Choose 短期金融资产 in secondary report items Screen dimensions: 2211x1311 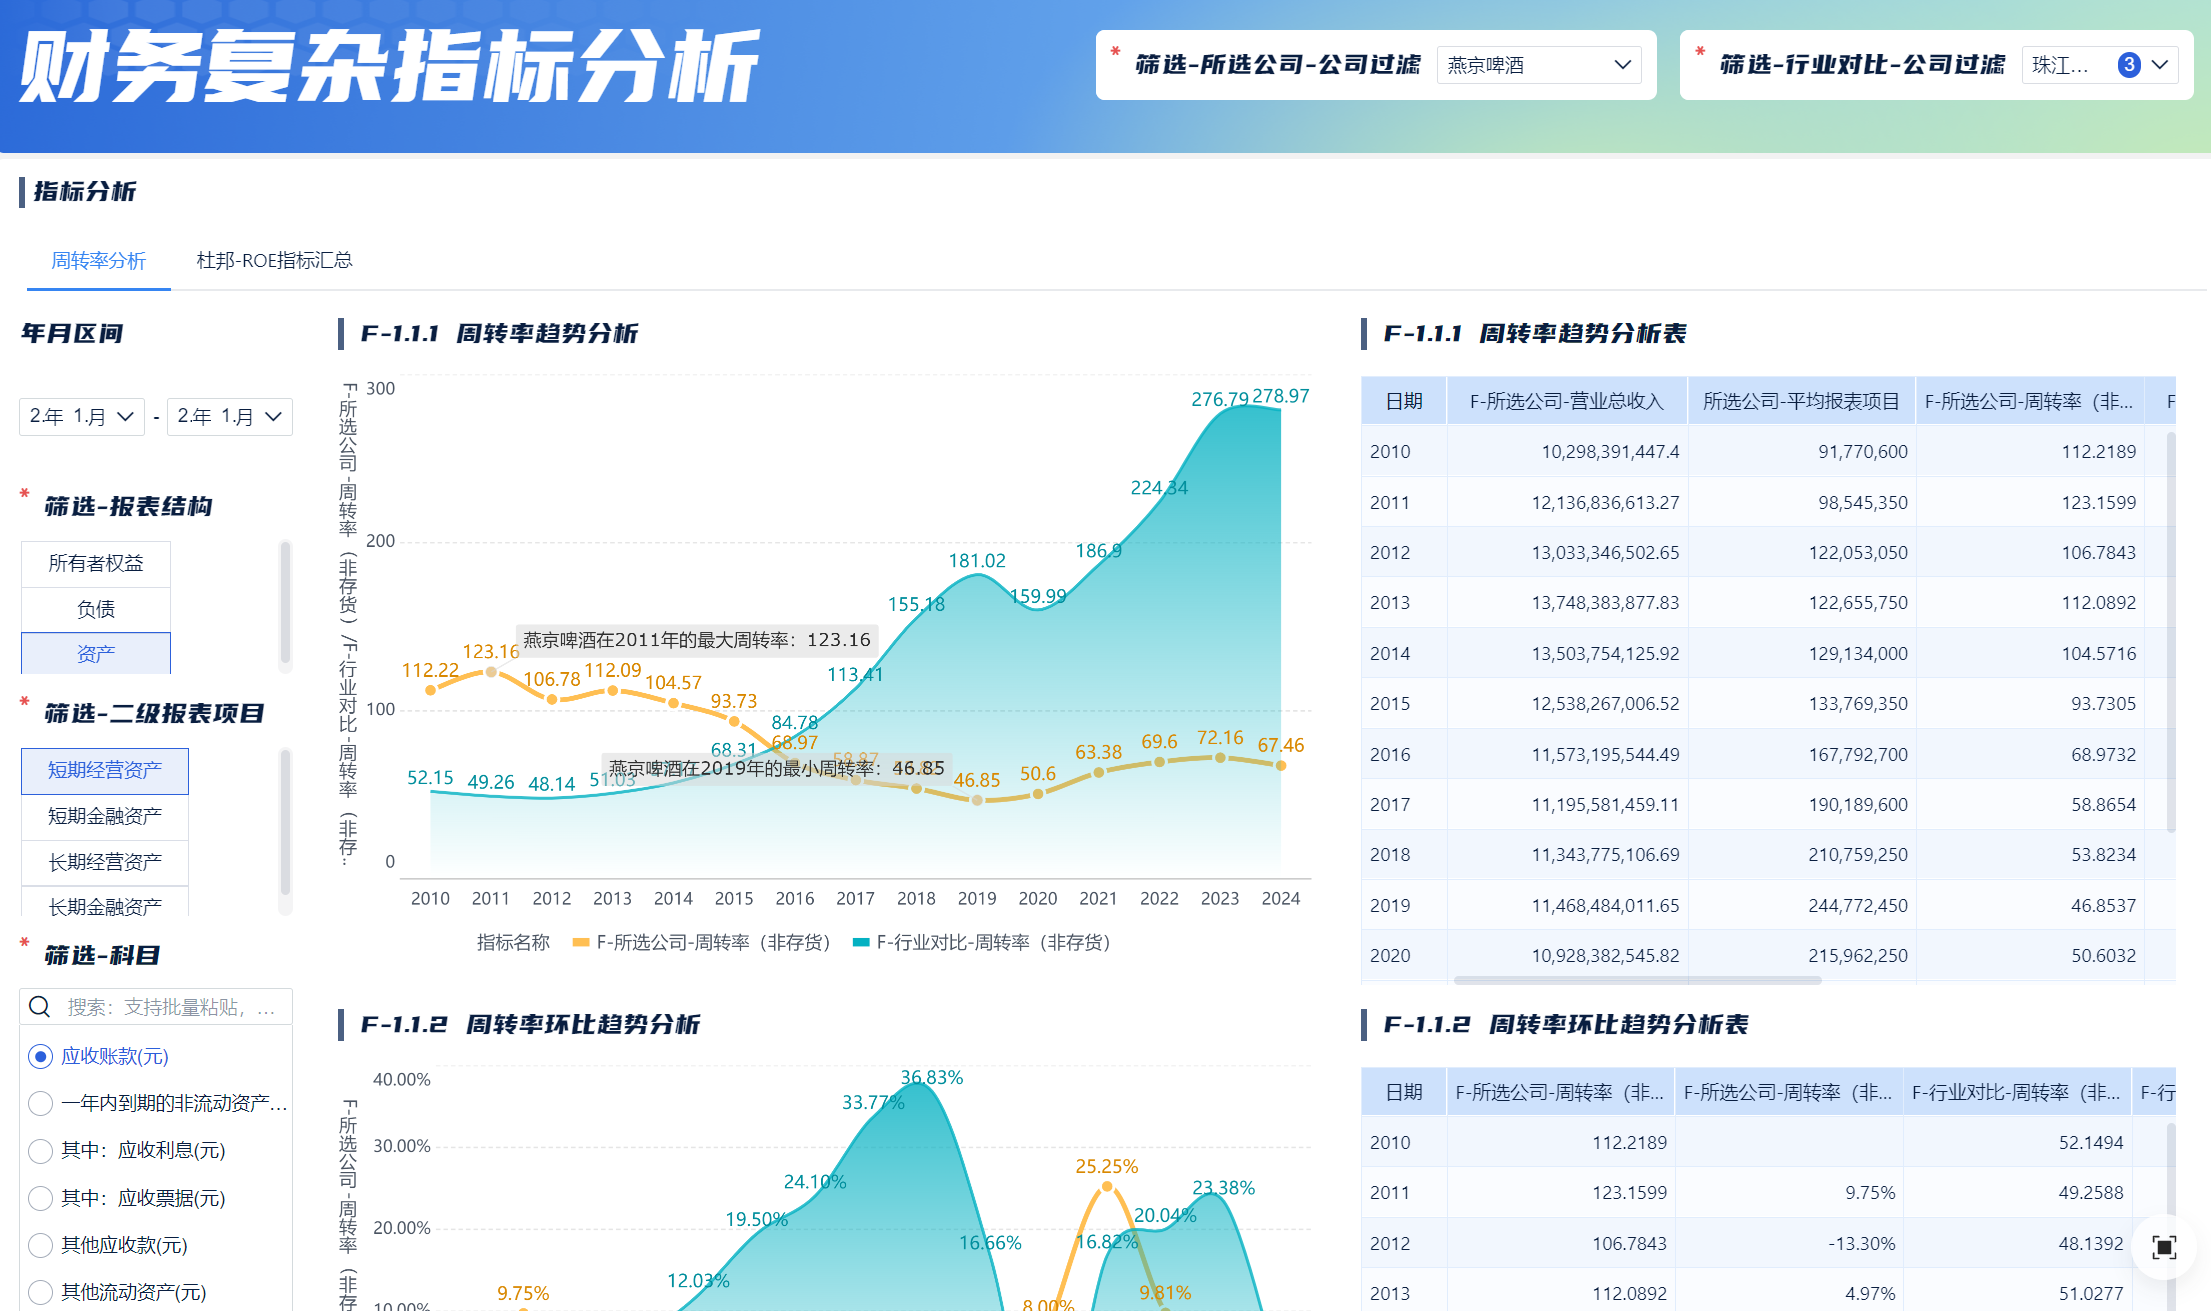[105, 816]
